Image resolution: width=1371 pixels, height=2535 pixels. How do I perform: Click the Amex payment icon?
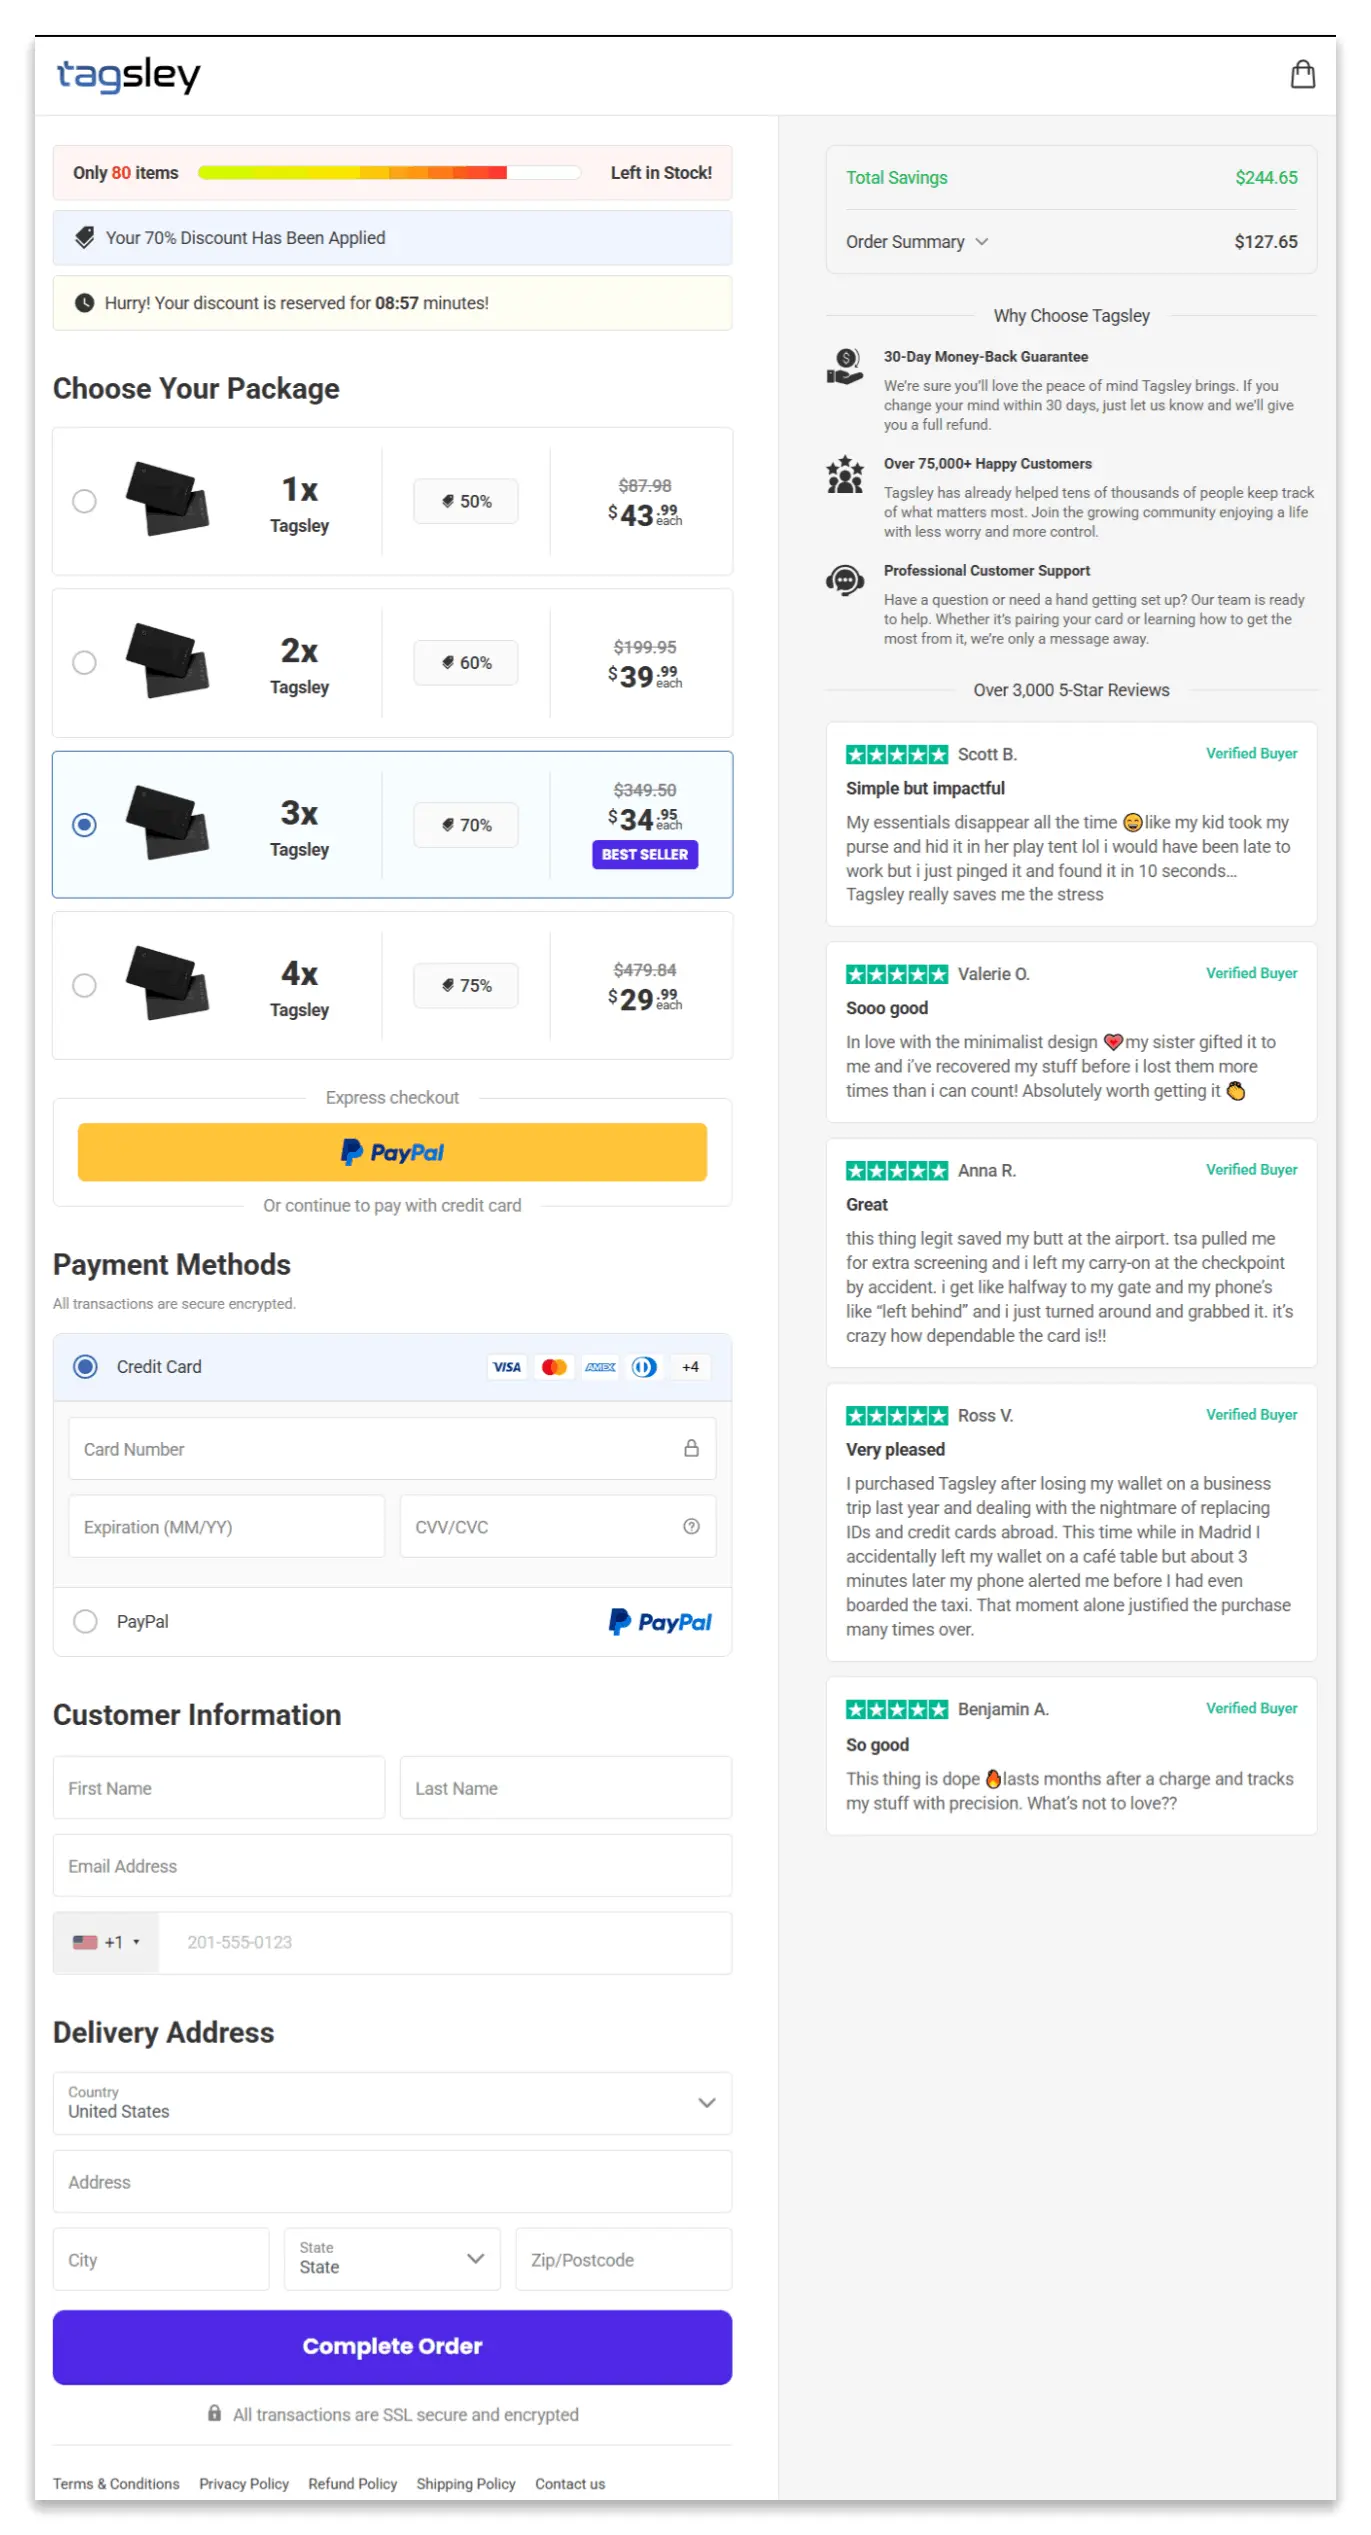pyautogui.click(x=599, y=1367)
